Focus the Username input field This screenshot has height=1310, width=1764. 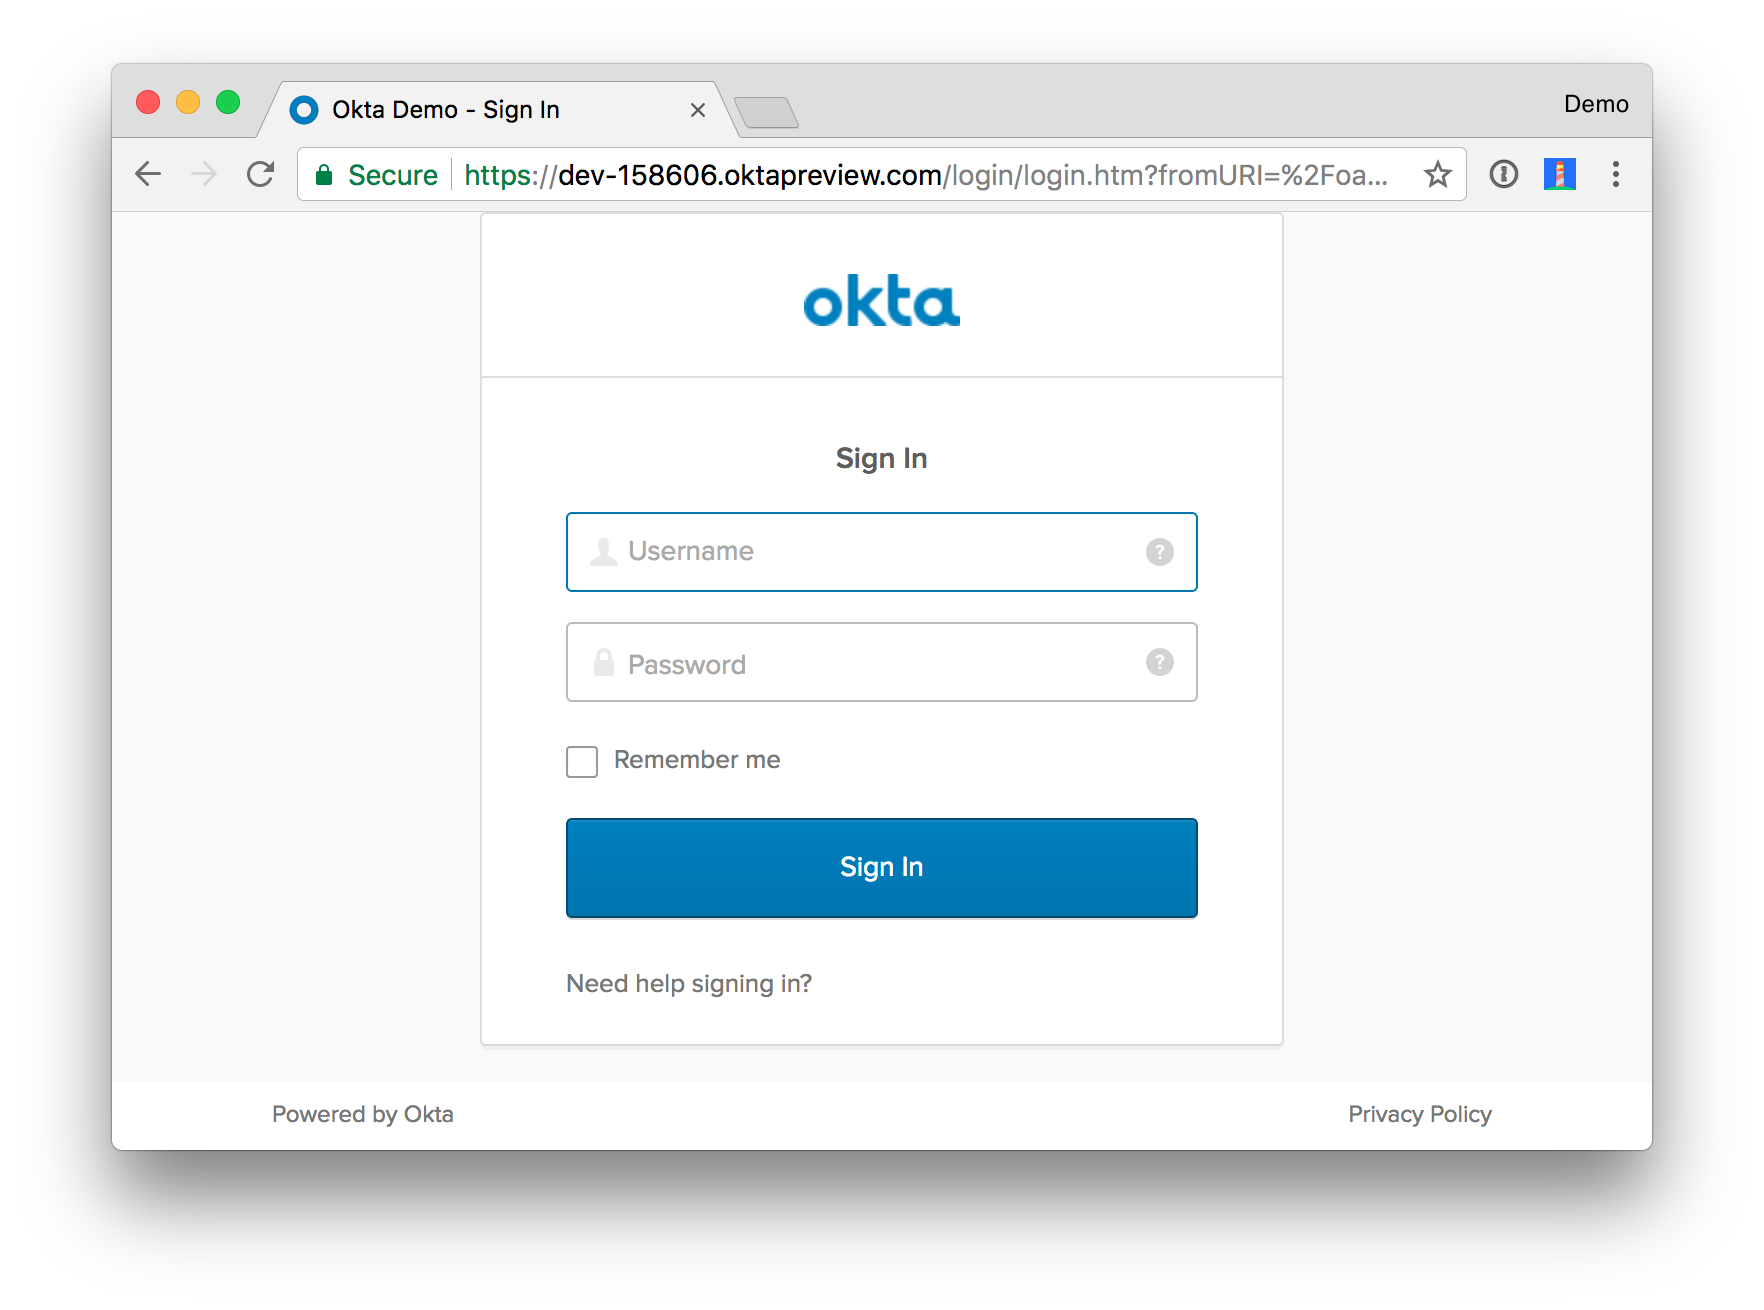881,552
